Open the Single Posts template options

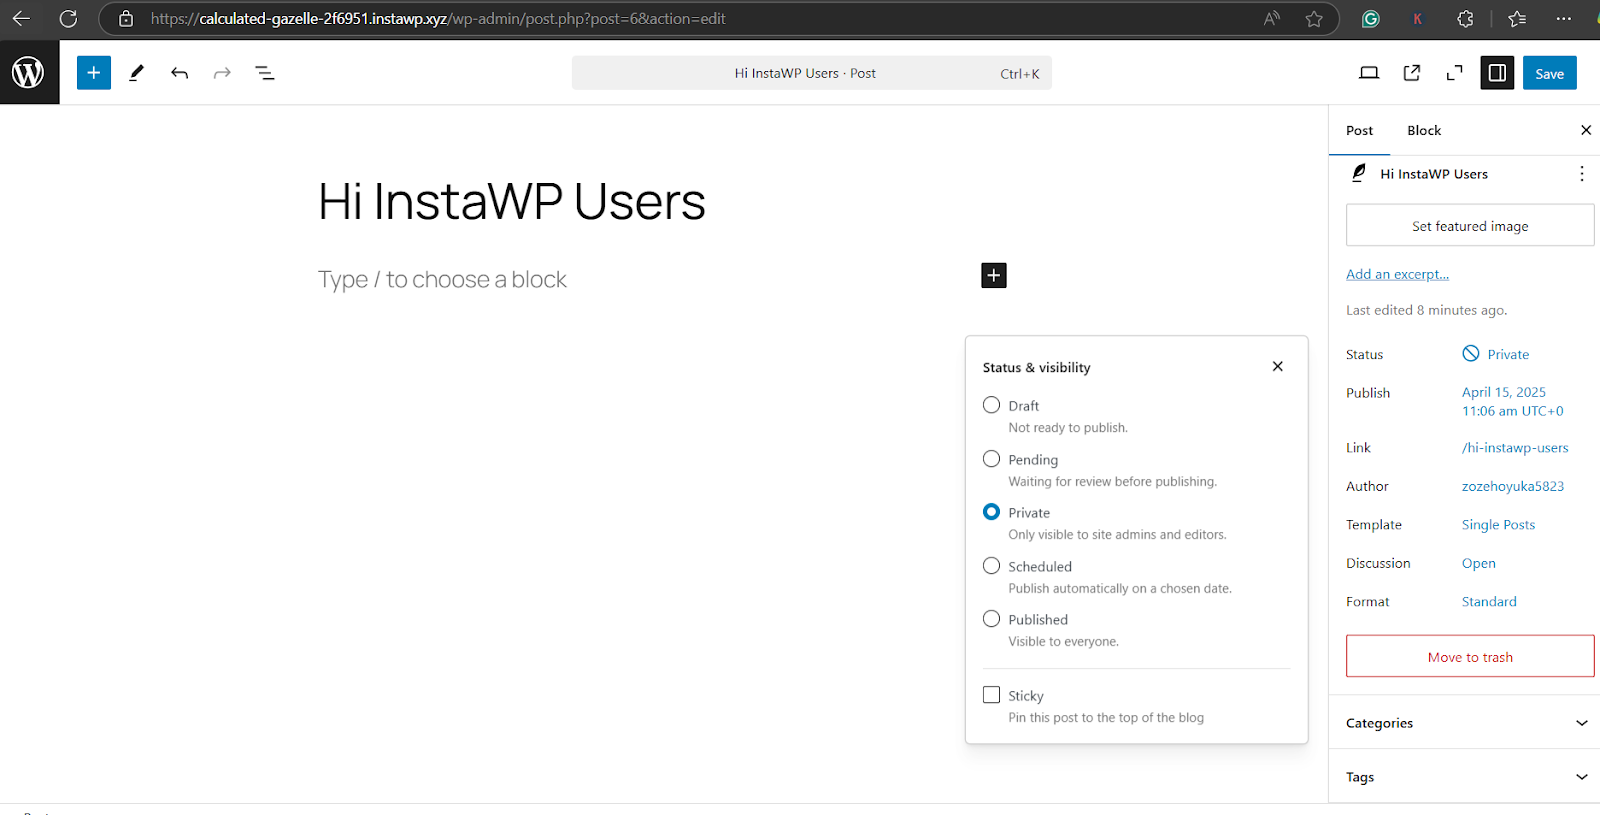coord(1498,525)
